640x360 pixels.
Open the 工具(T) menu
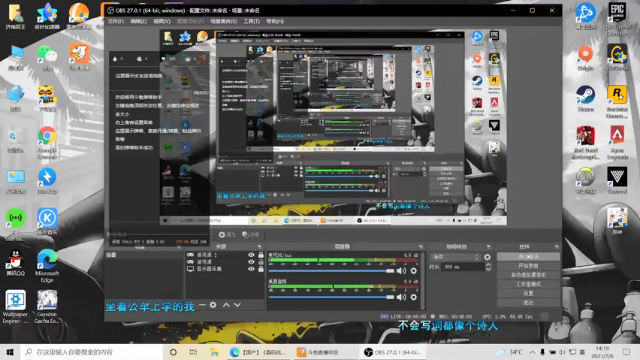251,21
